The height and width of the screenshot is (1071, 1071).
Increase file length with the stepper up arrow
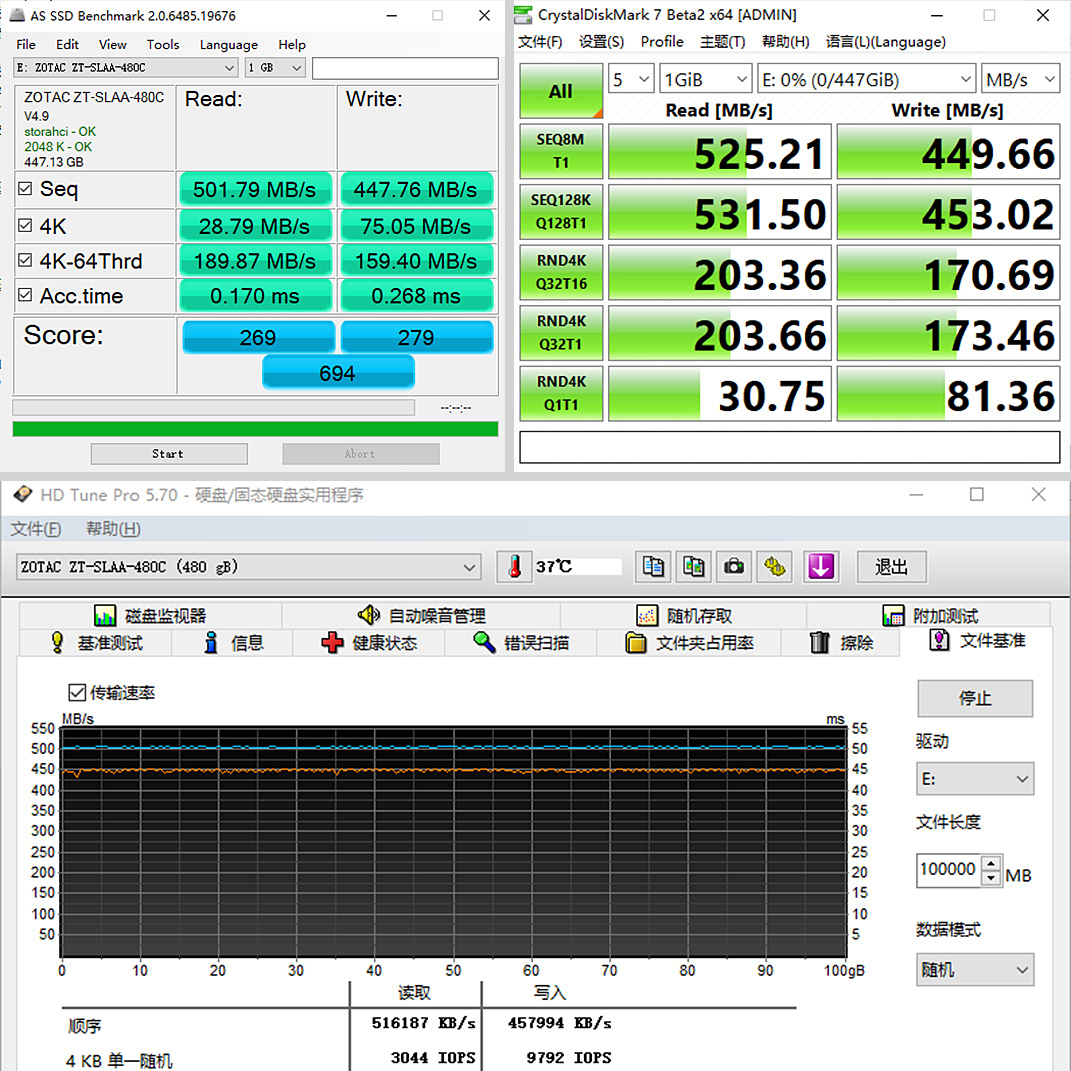pos(991,863)
